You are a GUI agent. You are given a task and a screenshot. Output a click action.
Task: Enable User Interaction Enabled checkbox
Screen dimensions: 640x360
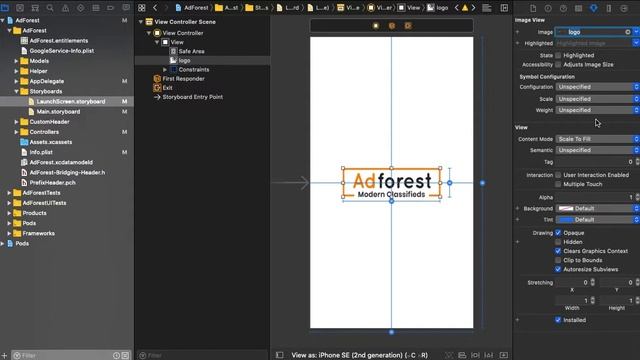point(558,175)
